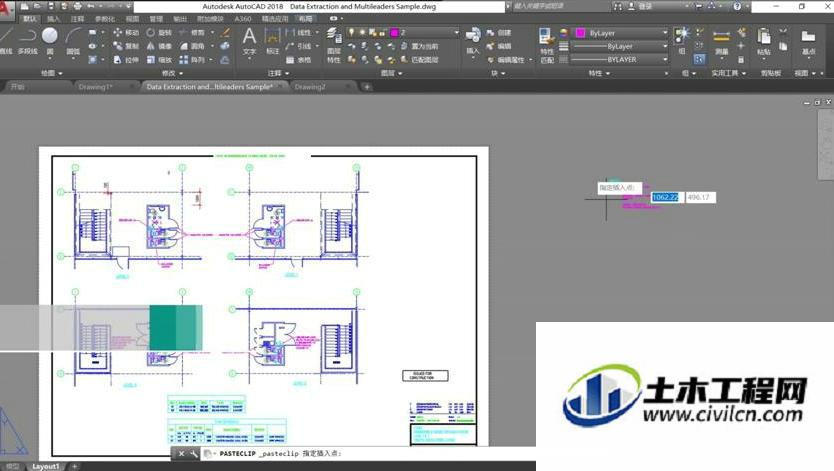The height and width of the screenshot is (471, 834).
Task: Click the Table (表格) tool
Action: (298, 60)
